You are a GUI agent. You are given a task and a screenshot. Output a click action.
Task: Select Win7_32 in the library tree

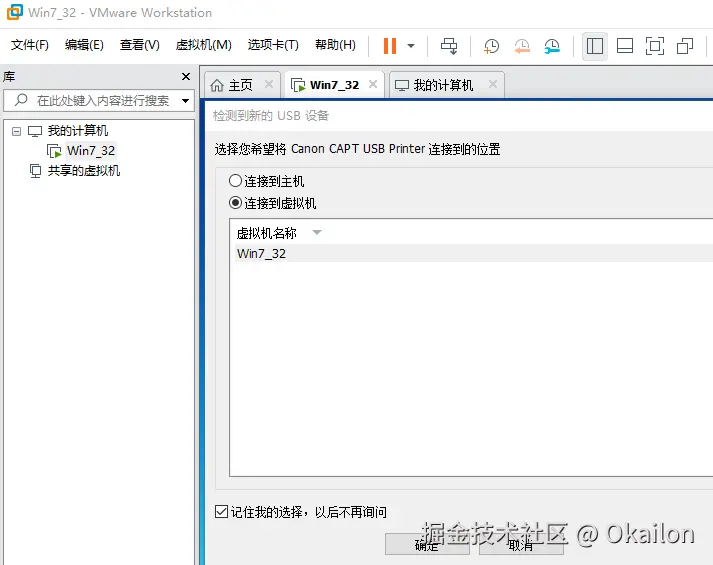pyautogui.click(x=91, y=150)
